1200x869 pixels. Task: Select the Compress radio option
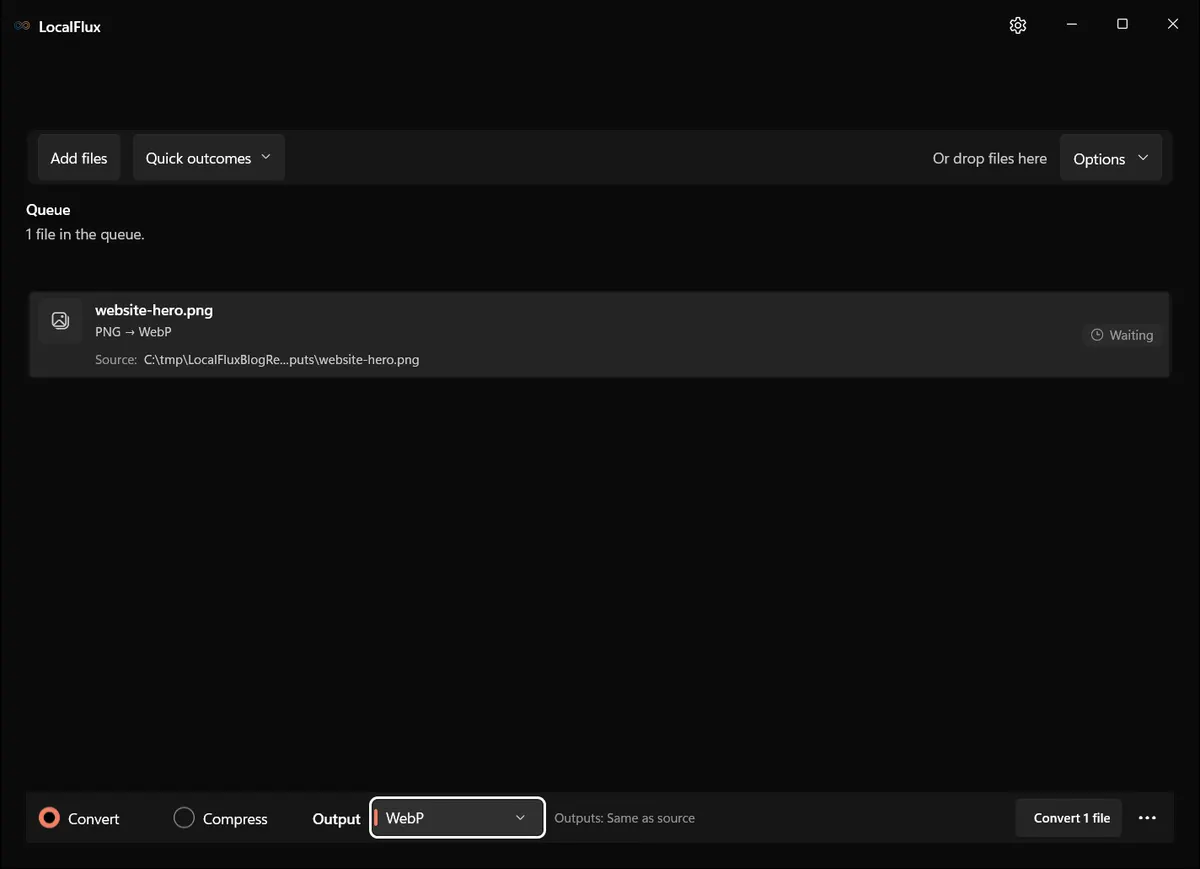click(x=221, y=818)
